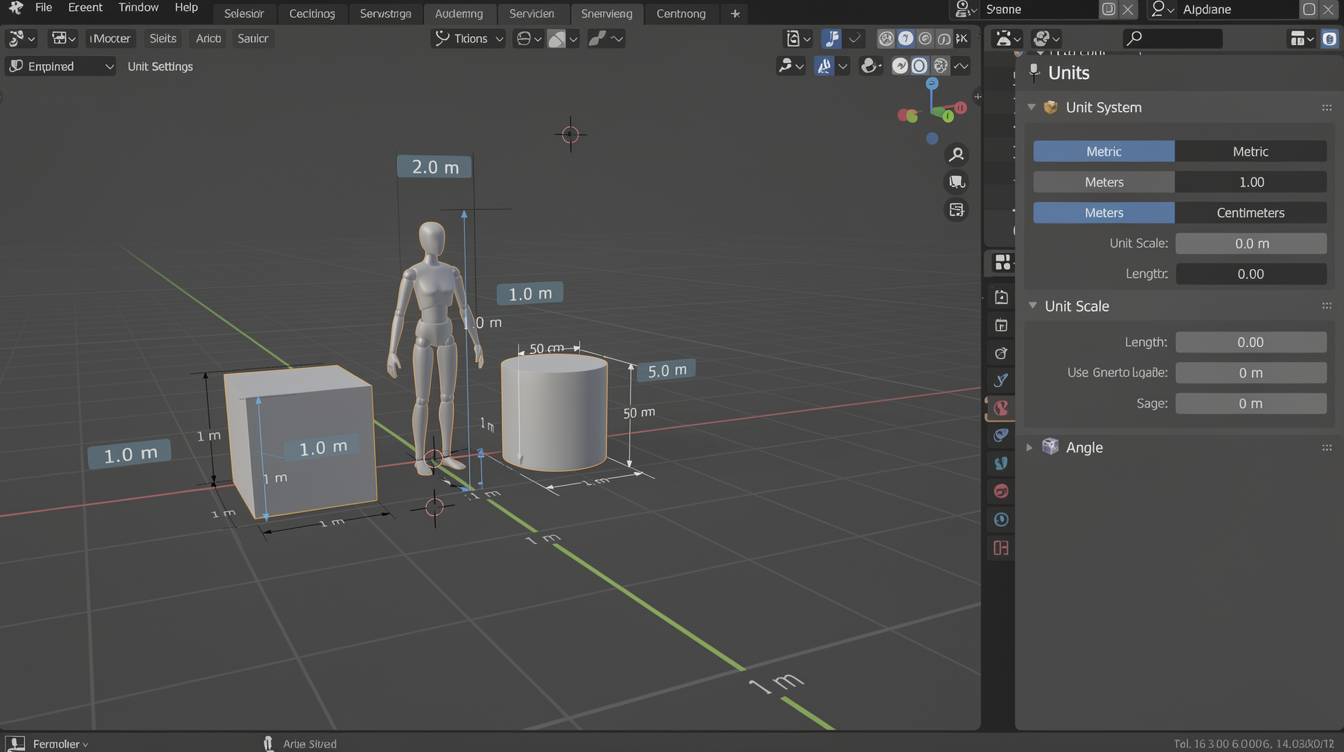Click the editor type selector icon top-left
This screenshot has height=752, width=1344.
(x=18, y=38)
